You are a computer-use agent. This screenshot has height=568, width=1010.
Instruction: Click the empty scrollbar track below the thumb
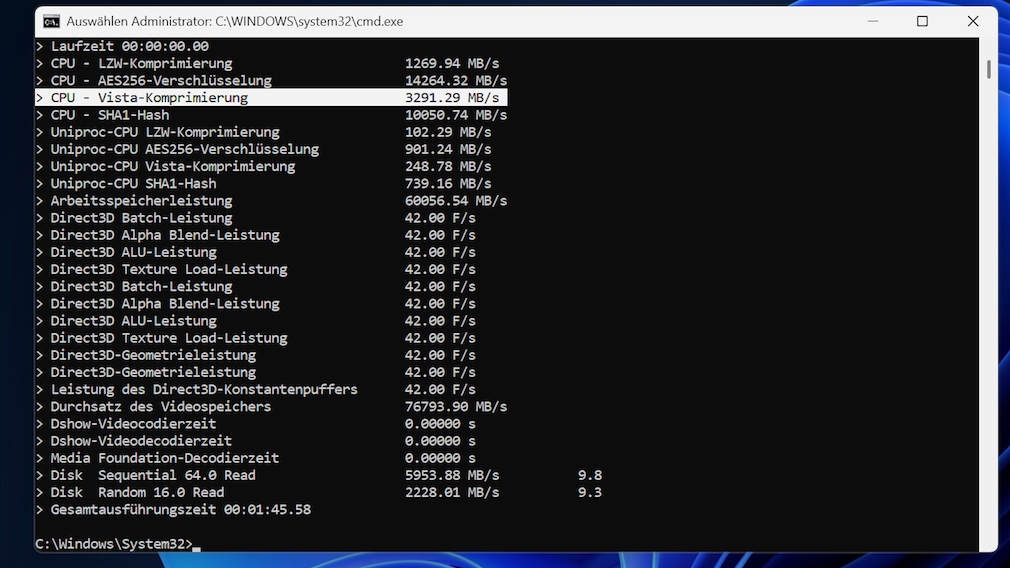pos(988,300)
